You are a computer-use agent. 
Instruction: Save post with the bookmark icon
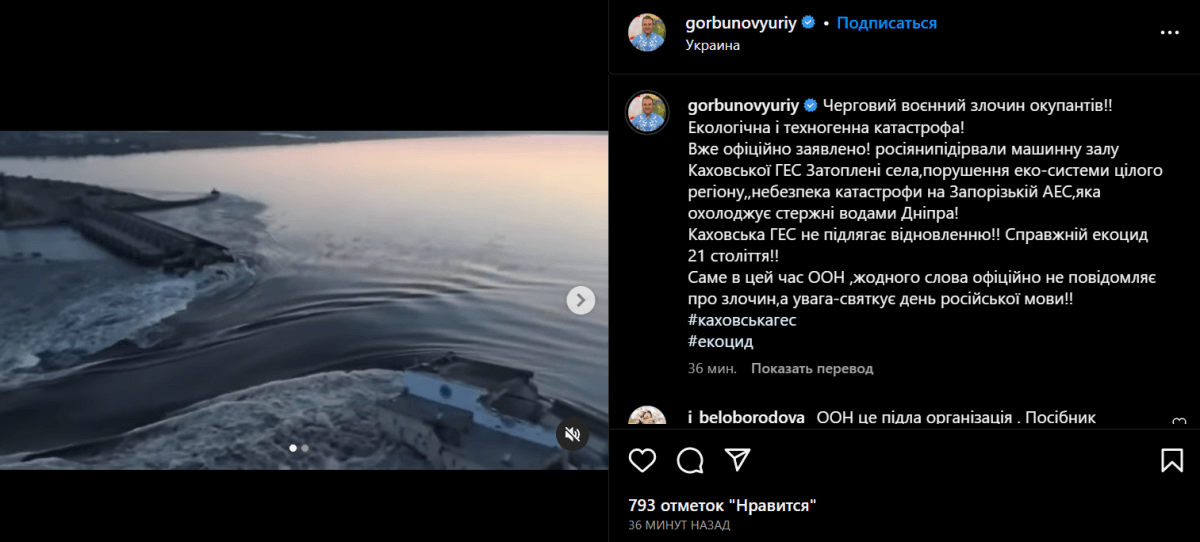[x=1172, y=460]
